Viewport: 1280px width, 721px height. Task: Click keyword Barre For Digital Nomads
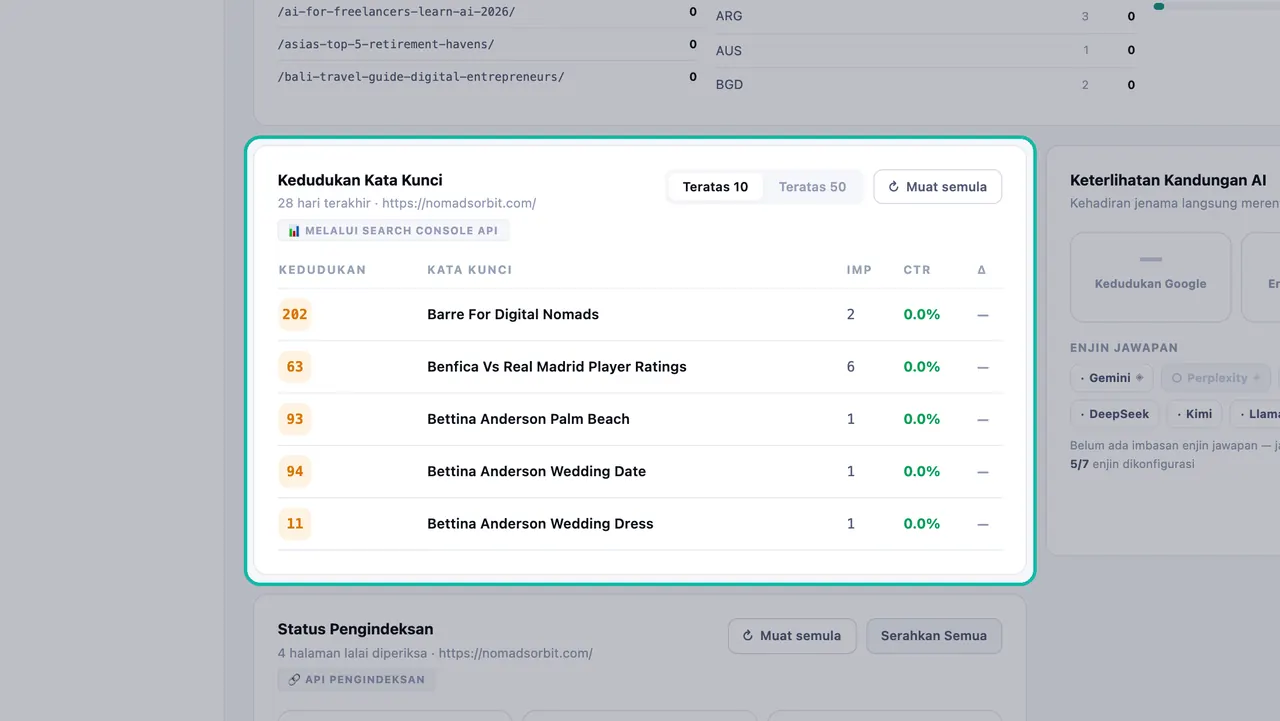(513, 314)
